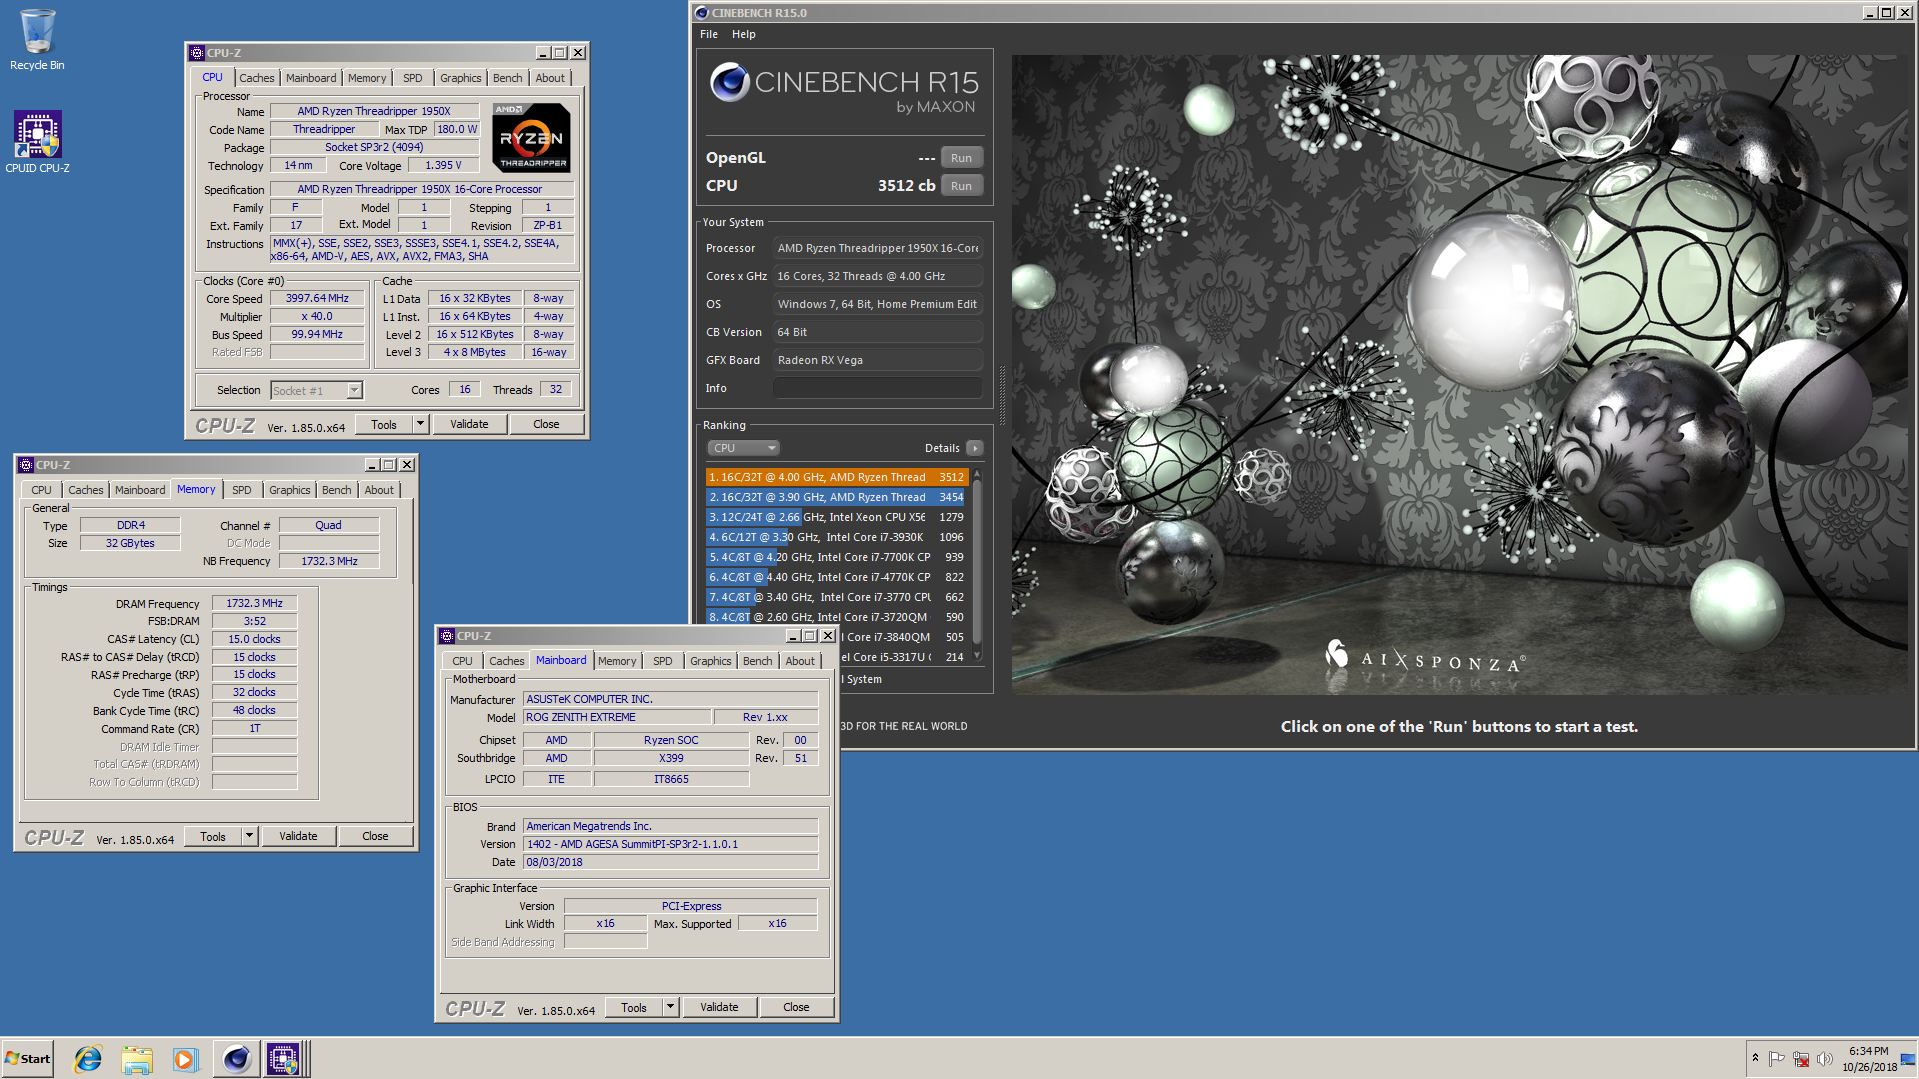Click the Info field in Your System
1919x1079 pixels.
(877, 388)
